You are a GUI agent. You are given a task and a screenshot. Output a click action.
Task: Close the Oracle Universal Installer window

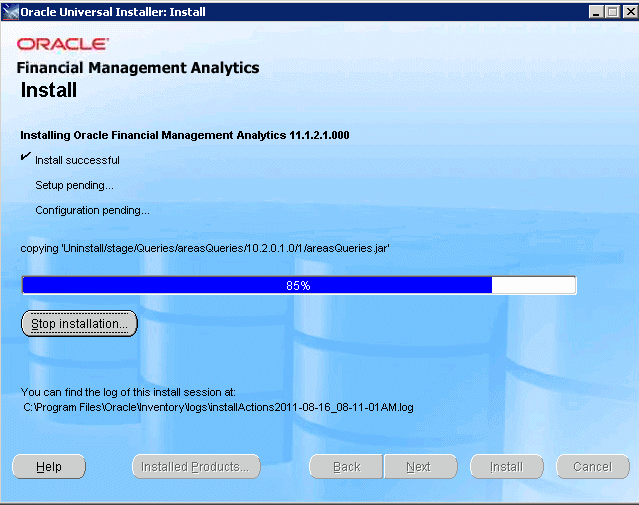tap(630, 12)
